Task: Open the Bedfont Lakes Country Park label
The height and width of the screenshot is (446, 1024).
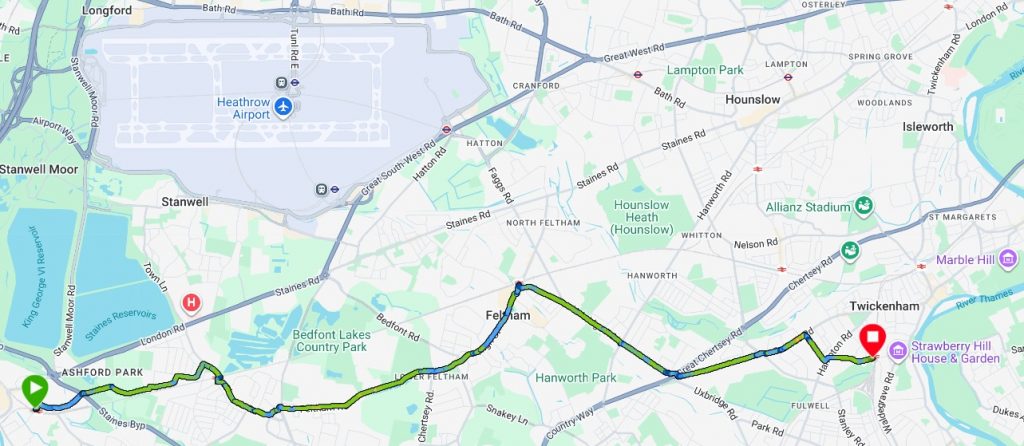Action: [332, 340]
